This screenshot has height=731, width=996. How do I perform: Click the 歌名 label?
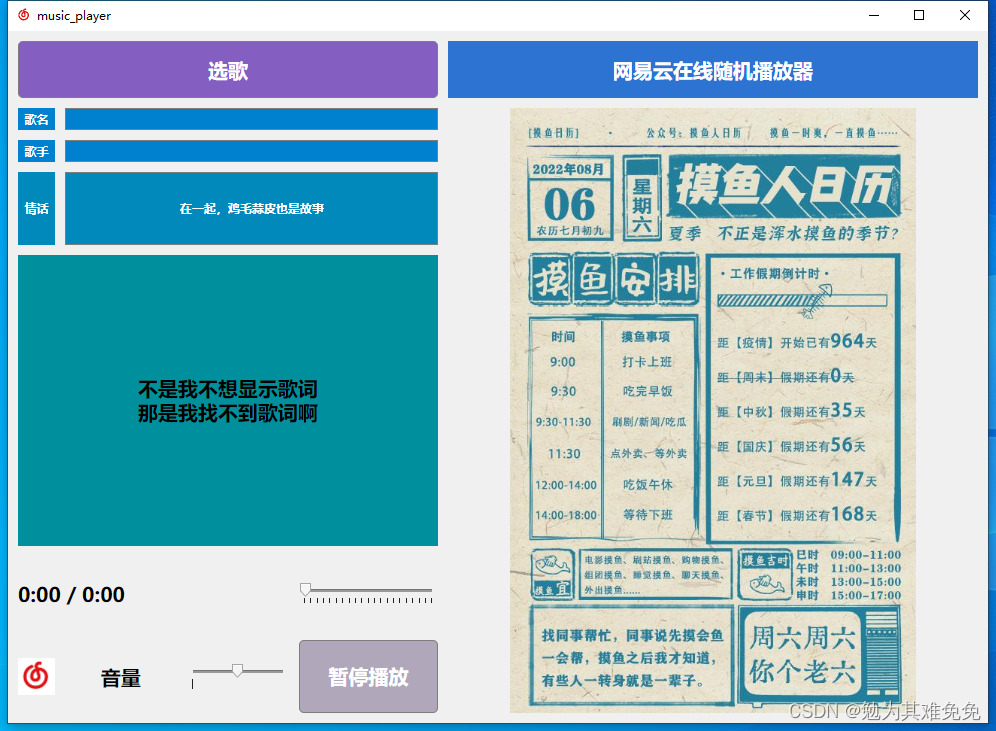[x=36, y=119]
